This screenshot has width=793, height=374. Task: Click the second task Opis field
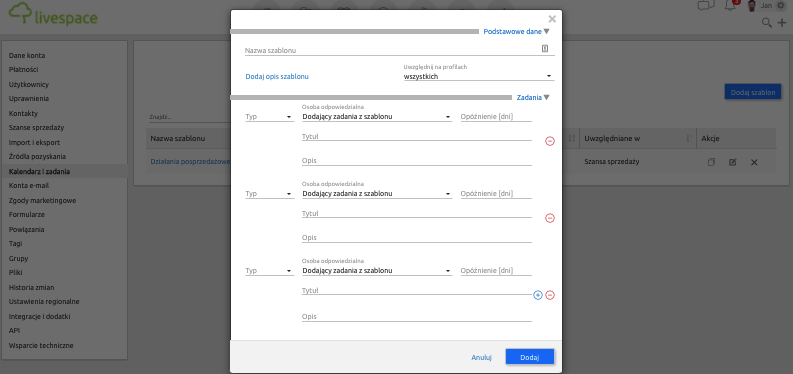click(x=417, y=238)
